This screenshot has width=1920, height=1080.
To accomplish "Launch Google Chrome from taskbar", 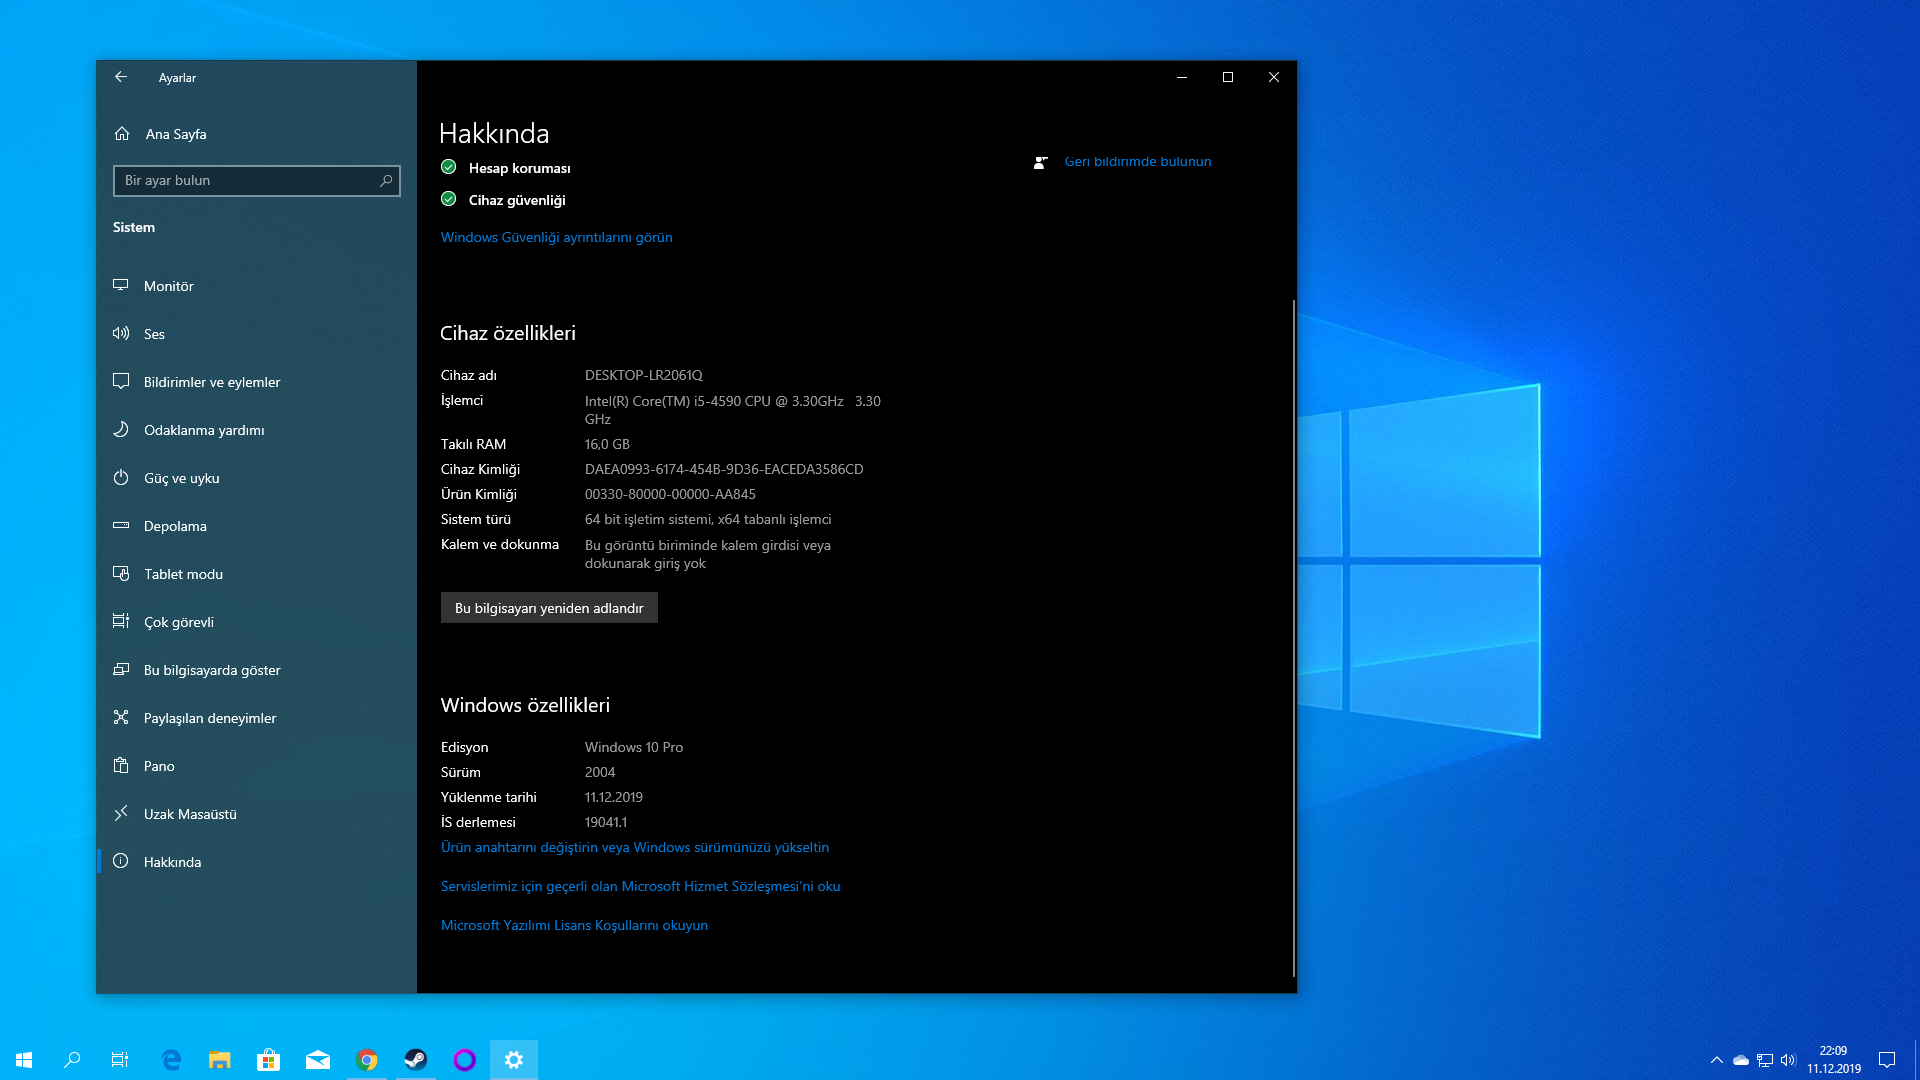I will tap(367, 1060).
